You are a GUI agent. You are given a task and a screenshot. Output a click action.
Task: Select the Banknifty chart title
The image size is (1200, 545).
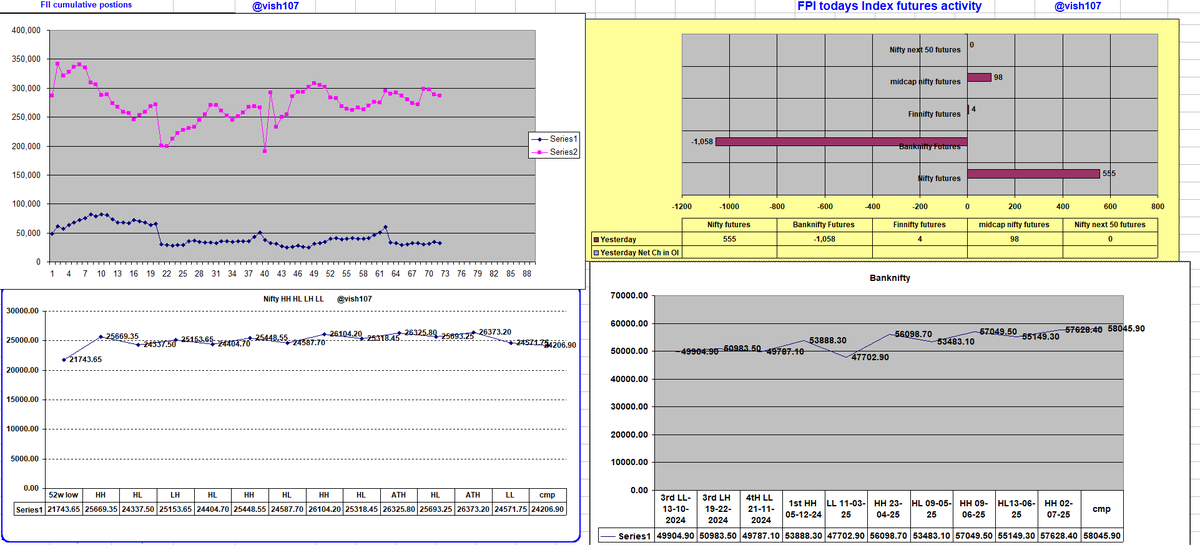pos(890,277)
